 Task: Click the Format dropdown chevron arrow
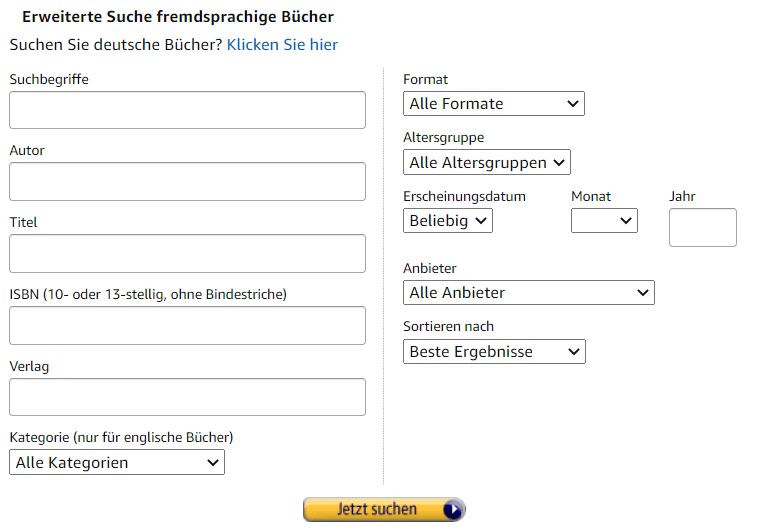(x=573, y=104)
